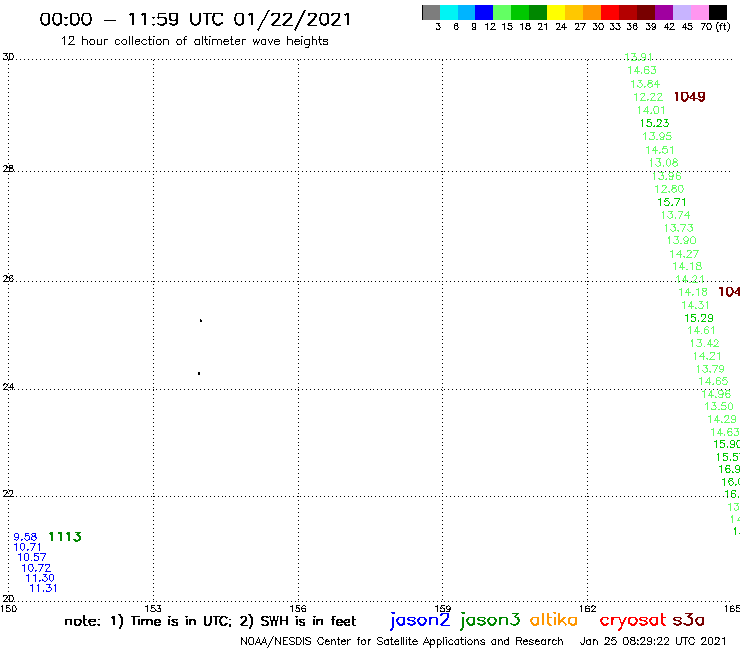Screen dimensions: 740x650
Task: Click the wave height value 14.01
Action: pyautogui.click(x=651, y=110)
